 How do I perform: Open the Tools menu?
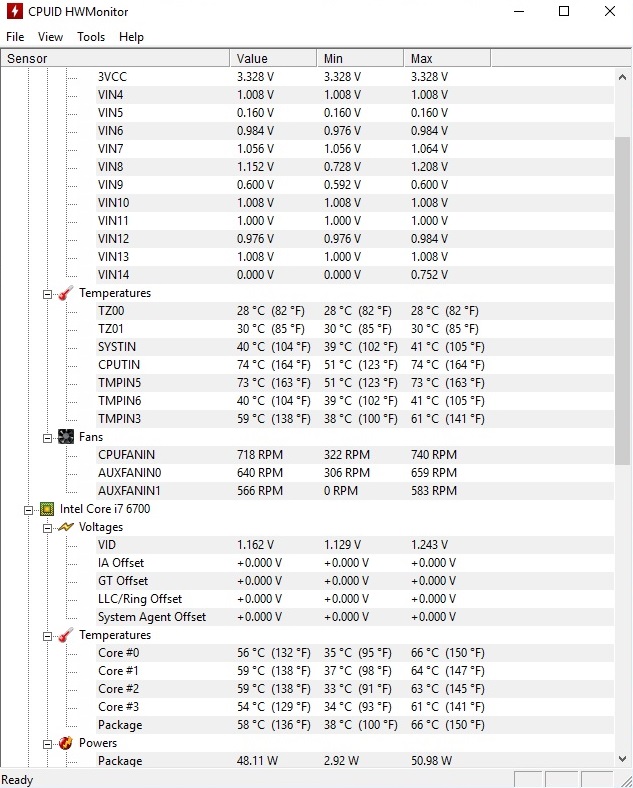click(x=91, y=37)
